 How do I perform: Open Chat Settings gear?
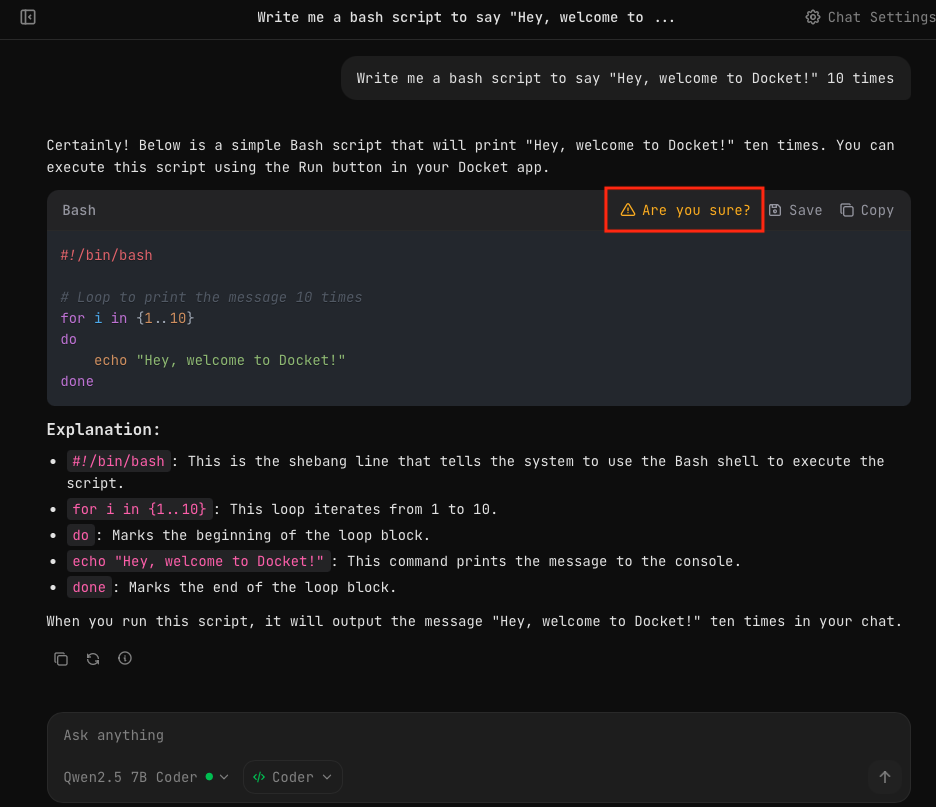click(813, 17)
